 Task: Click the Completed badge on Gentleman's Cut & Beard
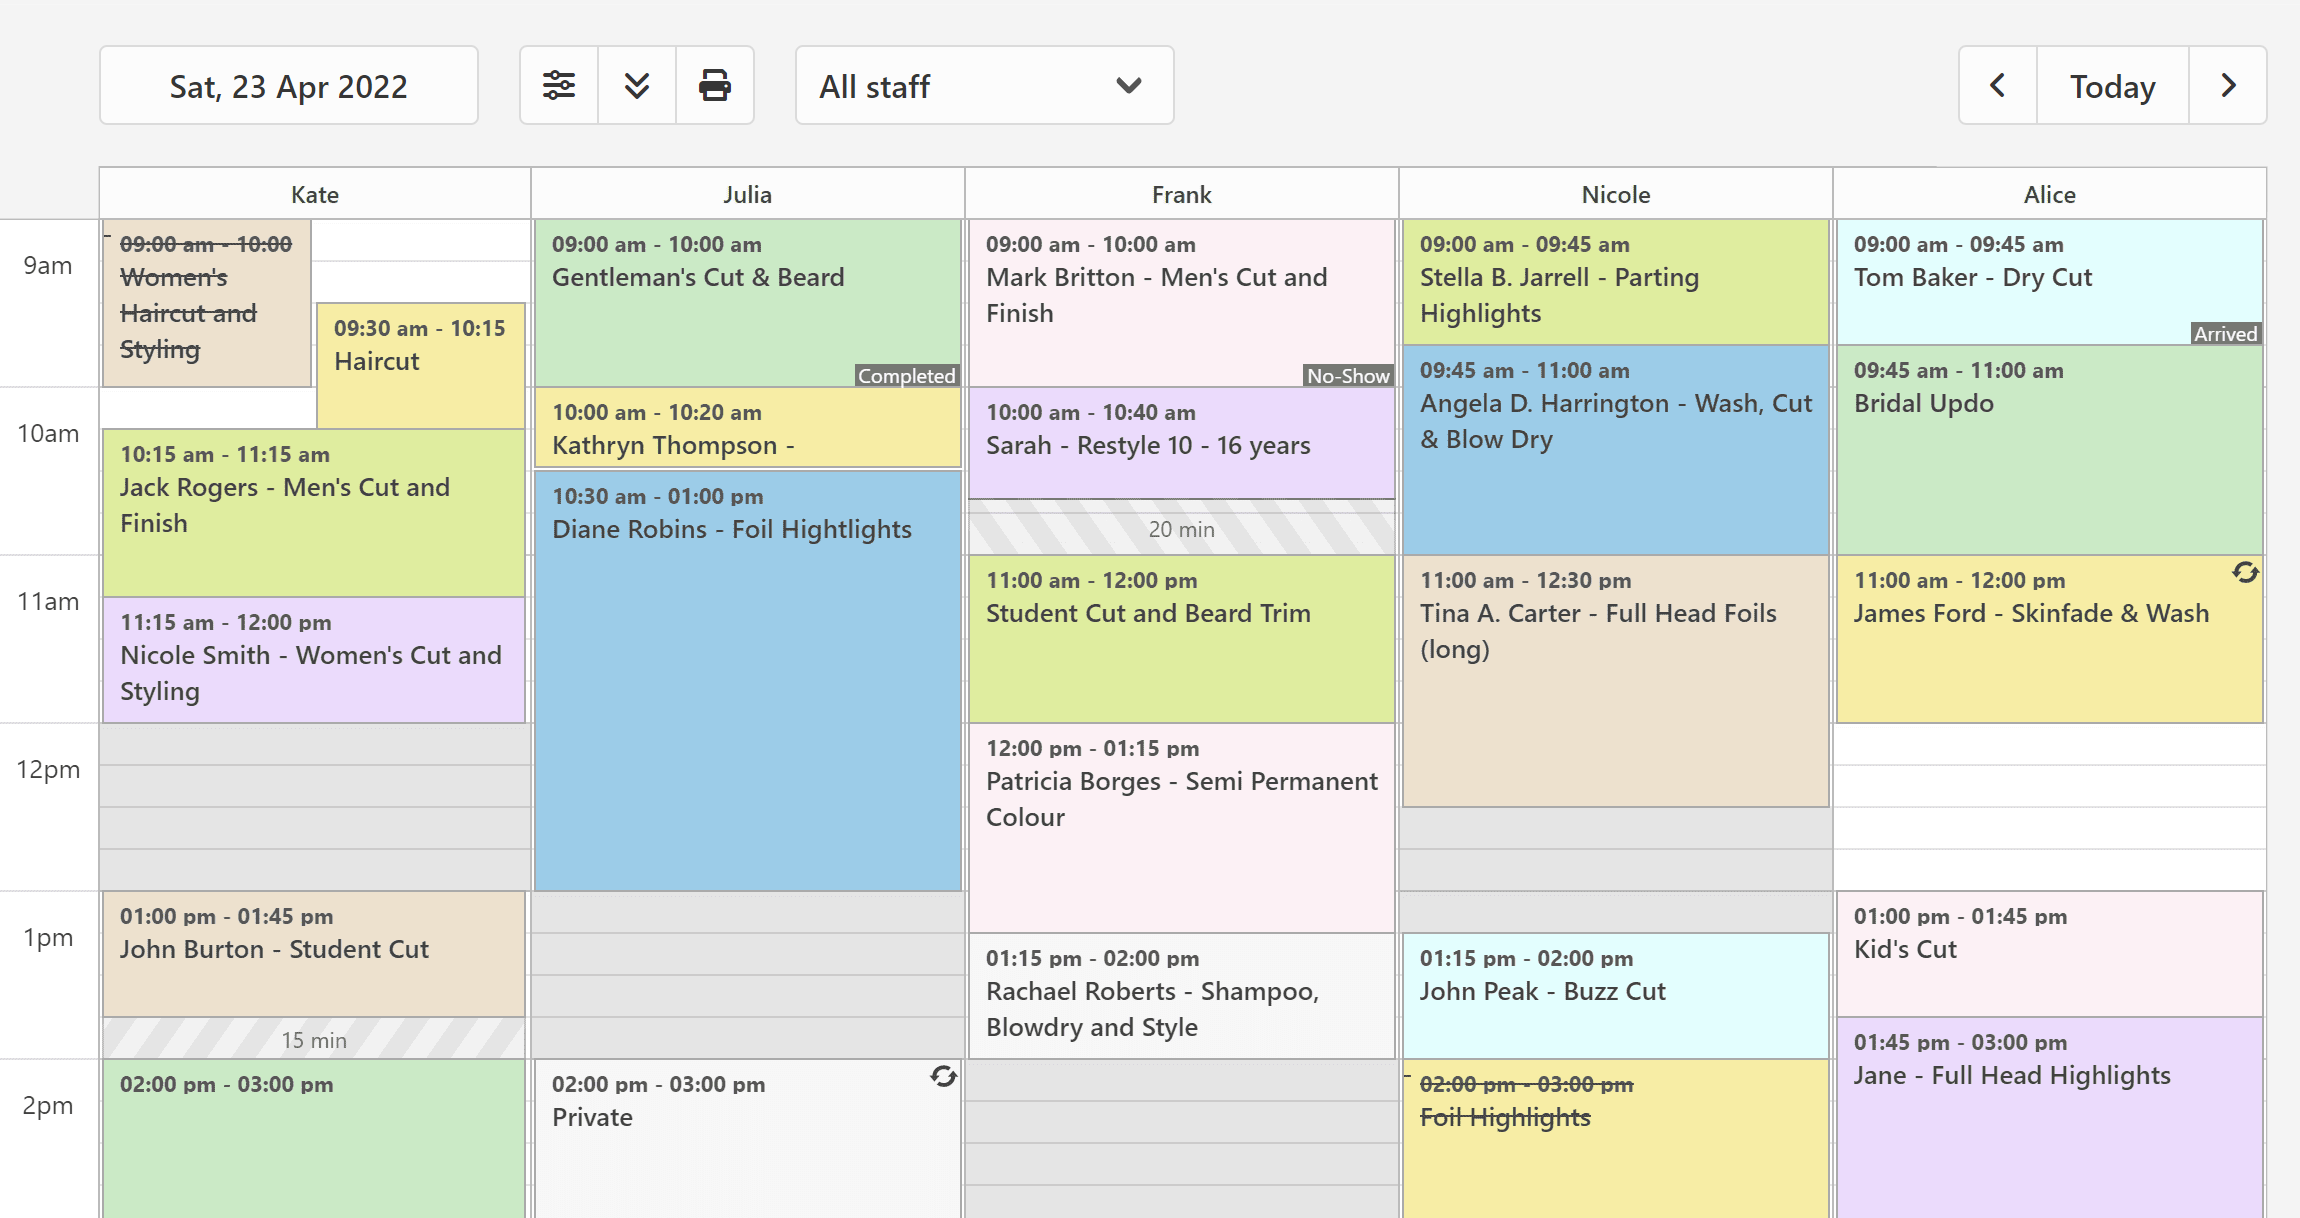click(x=906, y=376)
